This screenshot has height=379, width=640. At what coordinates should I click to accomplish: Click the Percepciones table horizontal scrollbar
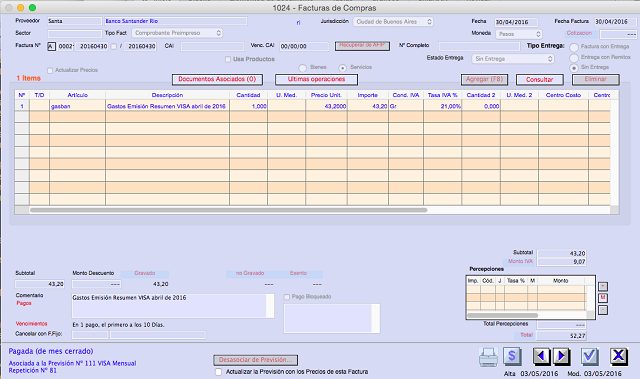coord(502,315)
